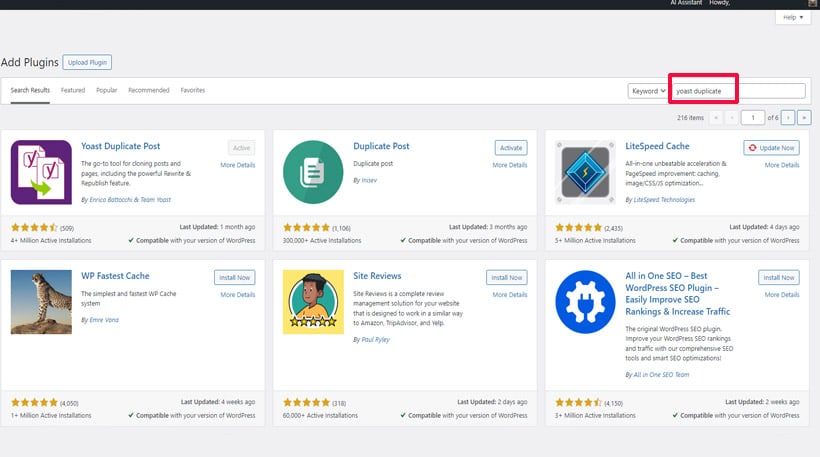Visit author Enrico Battocchi & Team Yoast
The width and height of the screenshot is (820, 457).
130,200
